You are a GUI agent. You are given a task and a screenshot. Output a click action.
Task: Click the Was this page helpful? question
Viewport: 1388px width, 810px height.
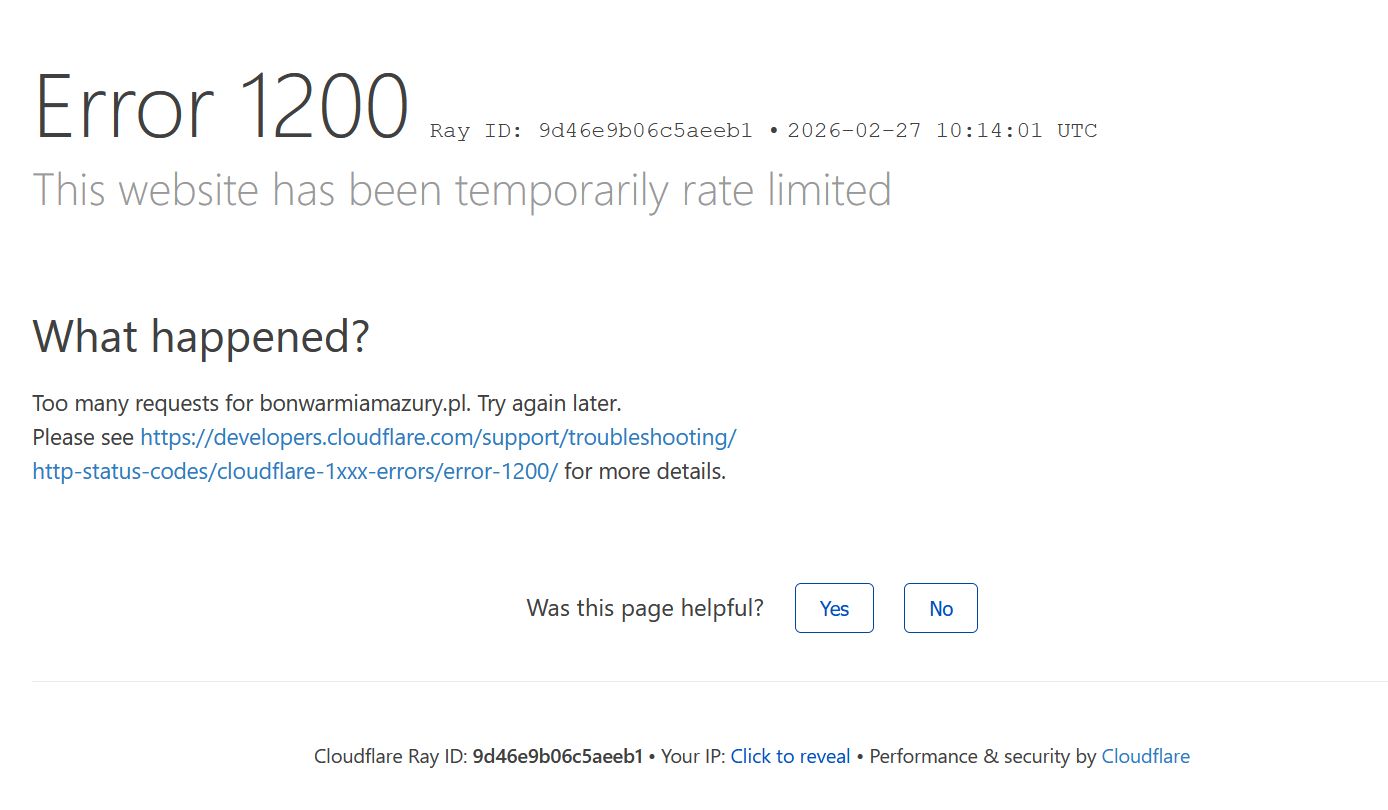click(x=645, y=608)
